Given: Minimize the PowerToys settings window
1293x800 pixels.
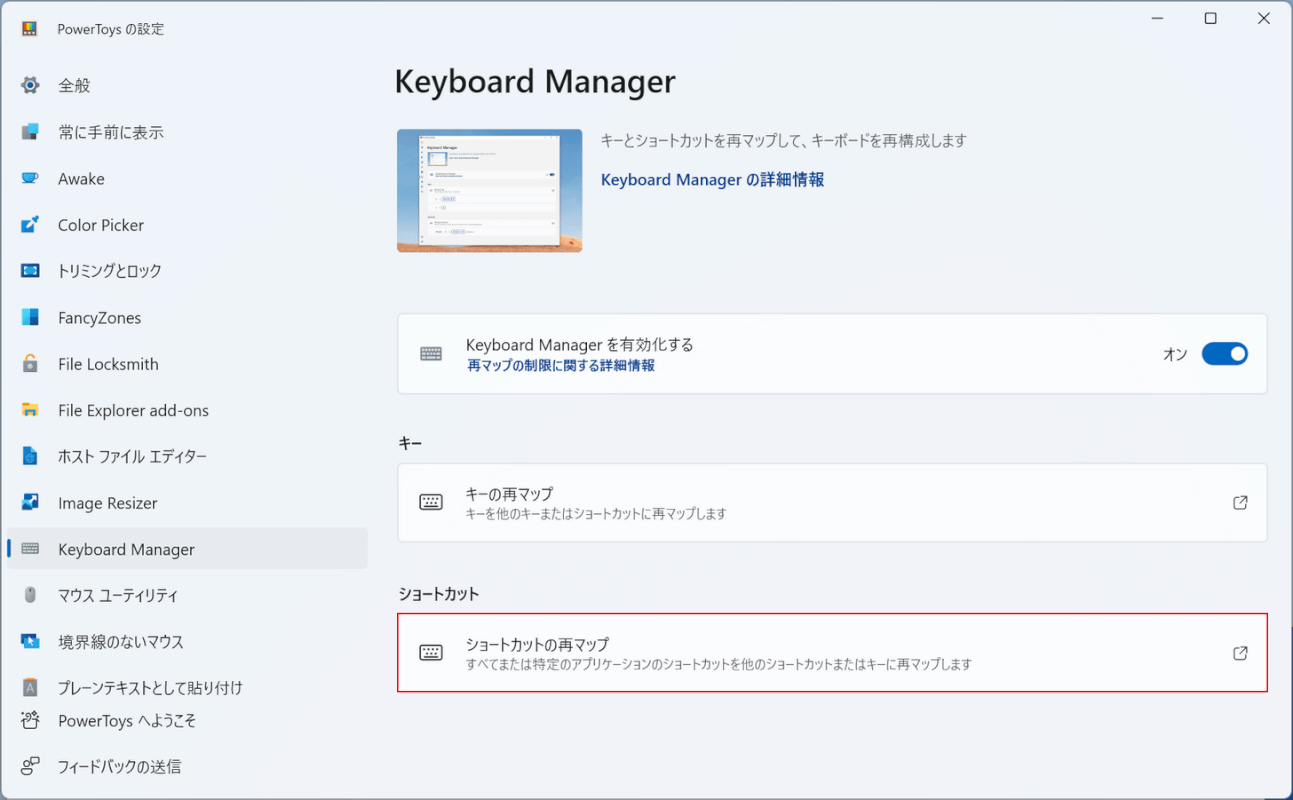Looking at the screenshot, I should pyautogui.click(x=1157, y=18).
